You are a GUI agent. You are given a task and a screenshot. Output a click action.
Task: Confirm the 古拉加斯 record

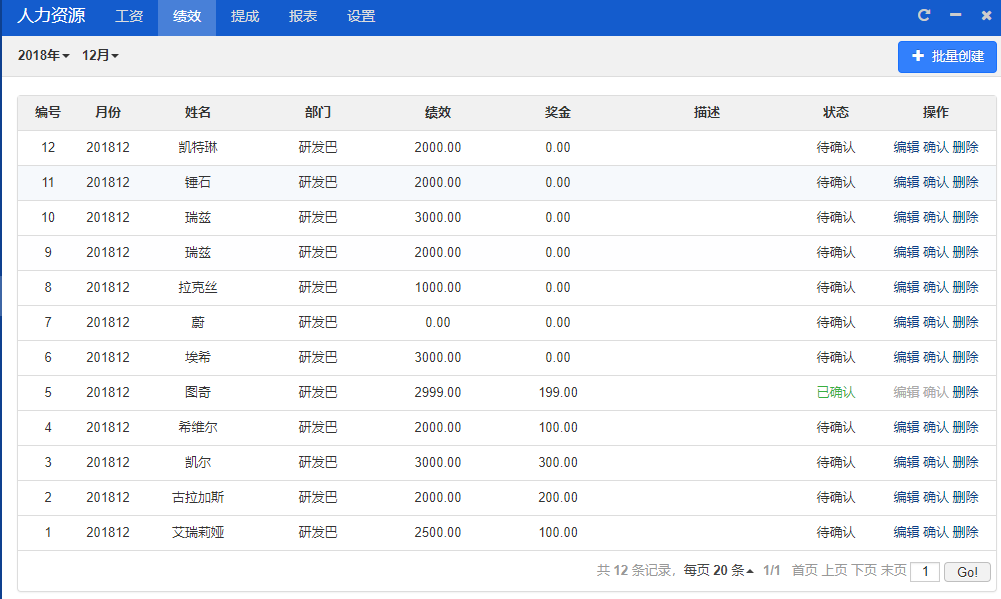click(x=936, y=498)
